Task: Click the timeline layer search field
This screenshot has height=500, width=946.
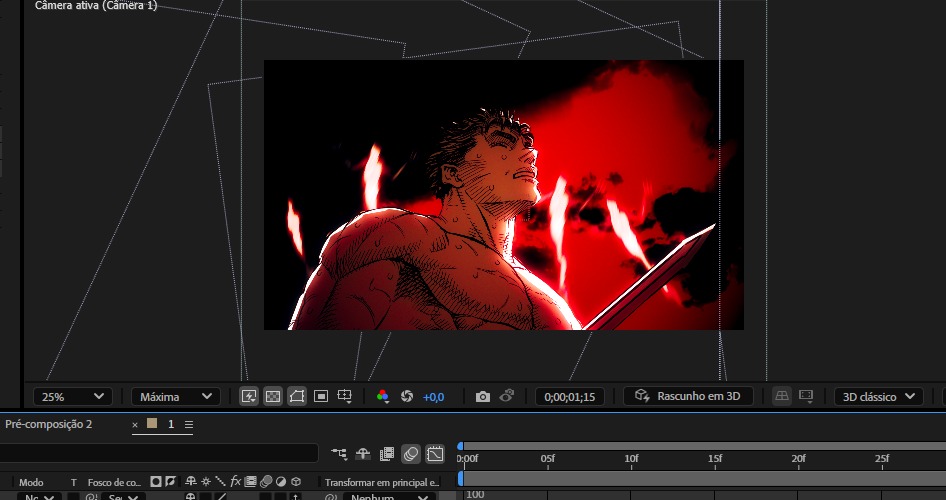Action: click(160, 453)
